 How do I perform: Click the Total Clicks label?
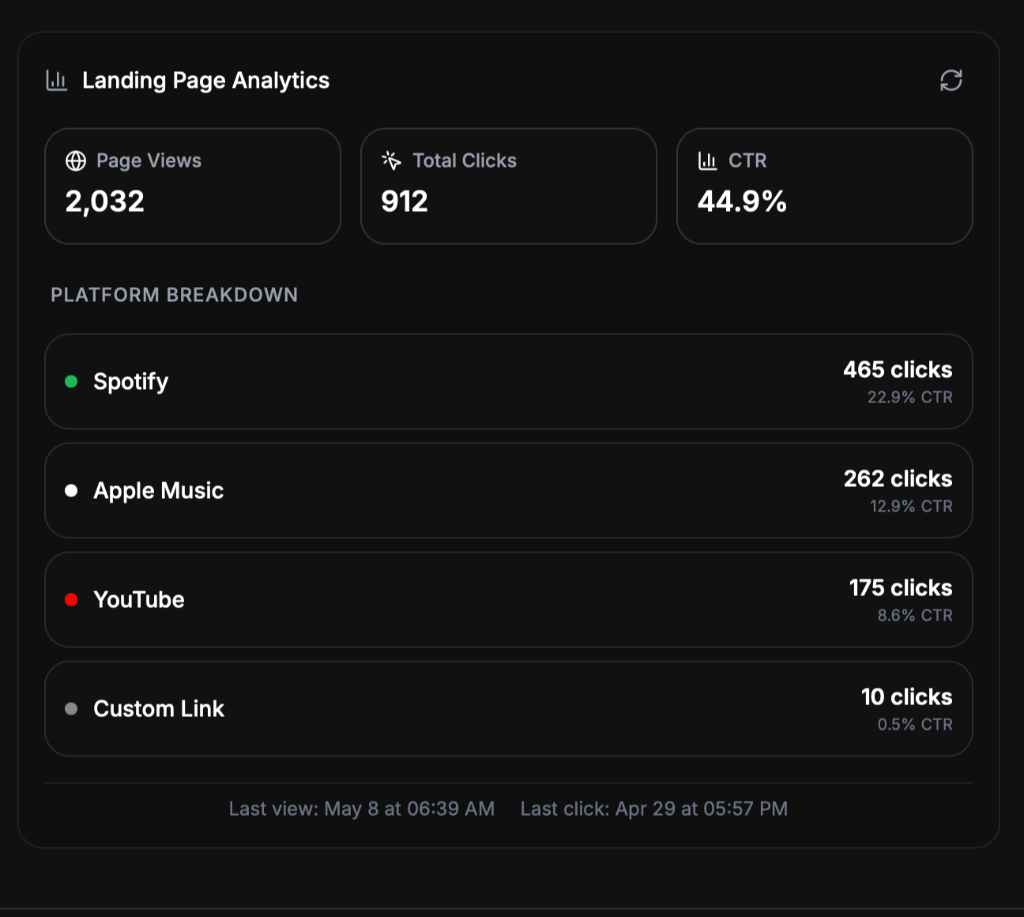(x=464, y=161)
